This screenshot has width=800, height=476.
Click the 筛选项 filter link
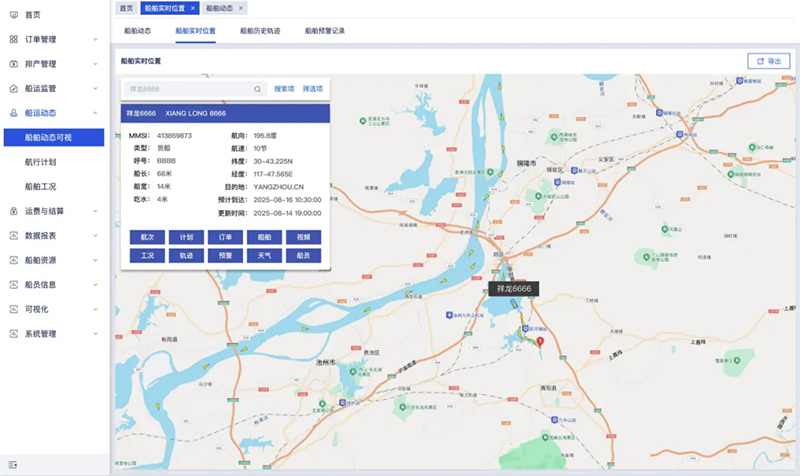point(313,89)
